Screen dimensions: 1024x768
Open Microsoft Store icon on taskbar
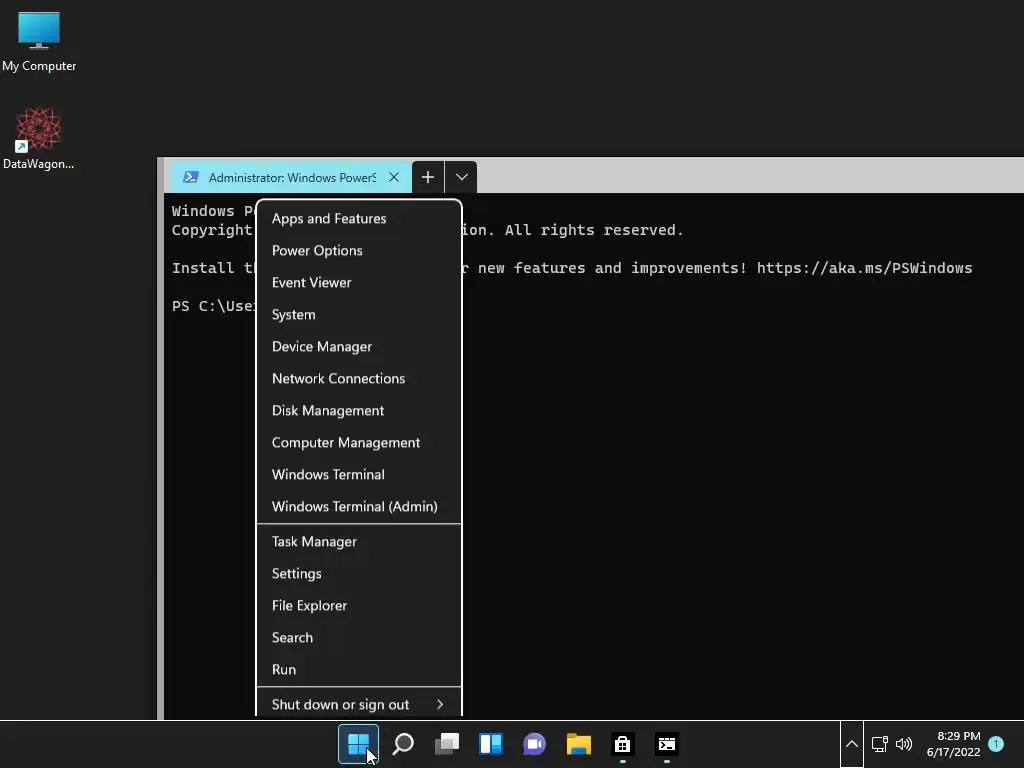pos(622,744)
